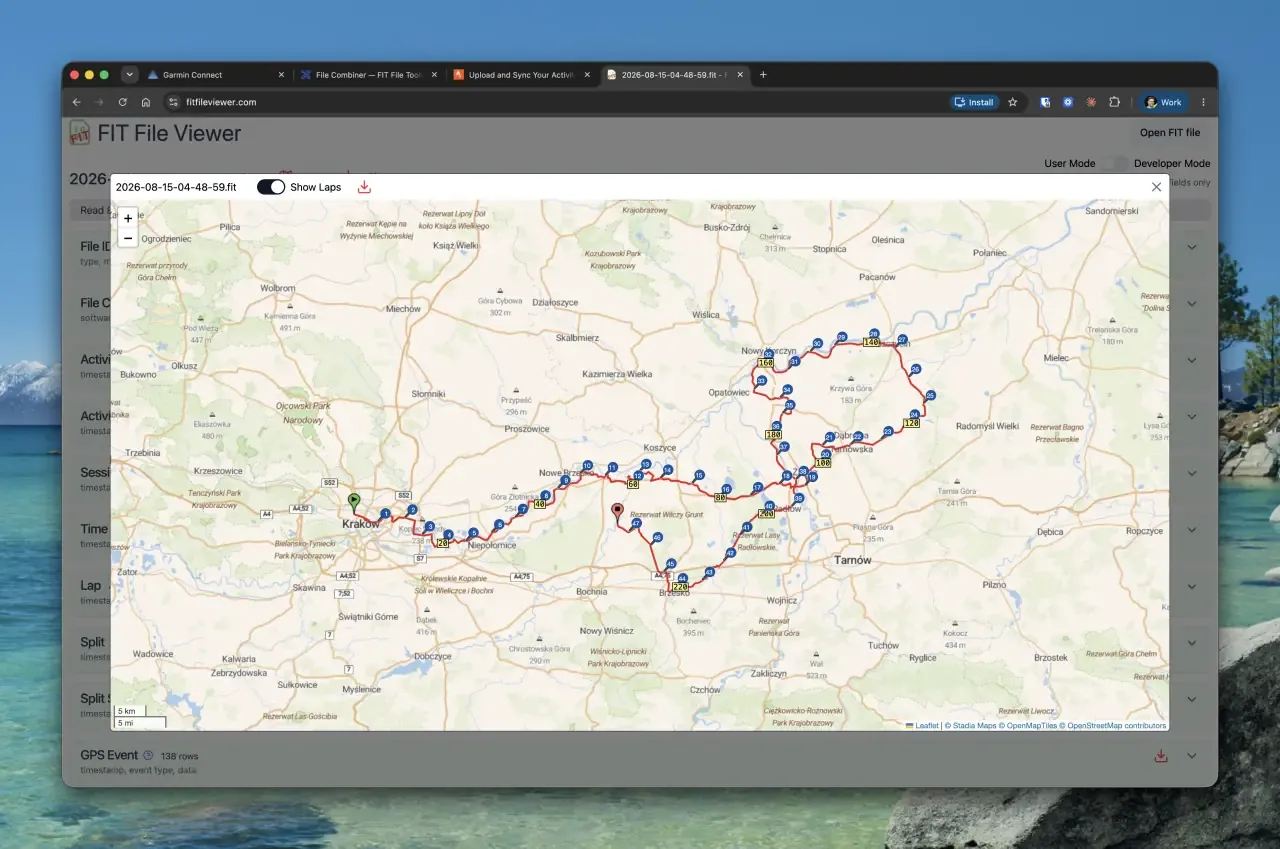Open the OpenStreetMap contributors link
The image size is (1280, 849).
[x=1116, y=726]
